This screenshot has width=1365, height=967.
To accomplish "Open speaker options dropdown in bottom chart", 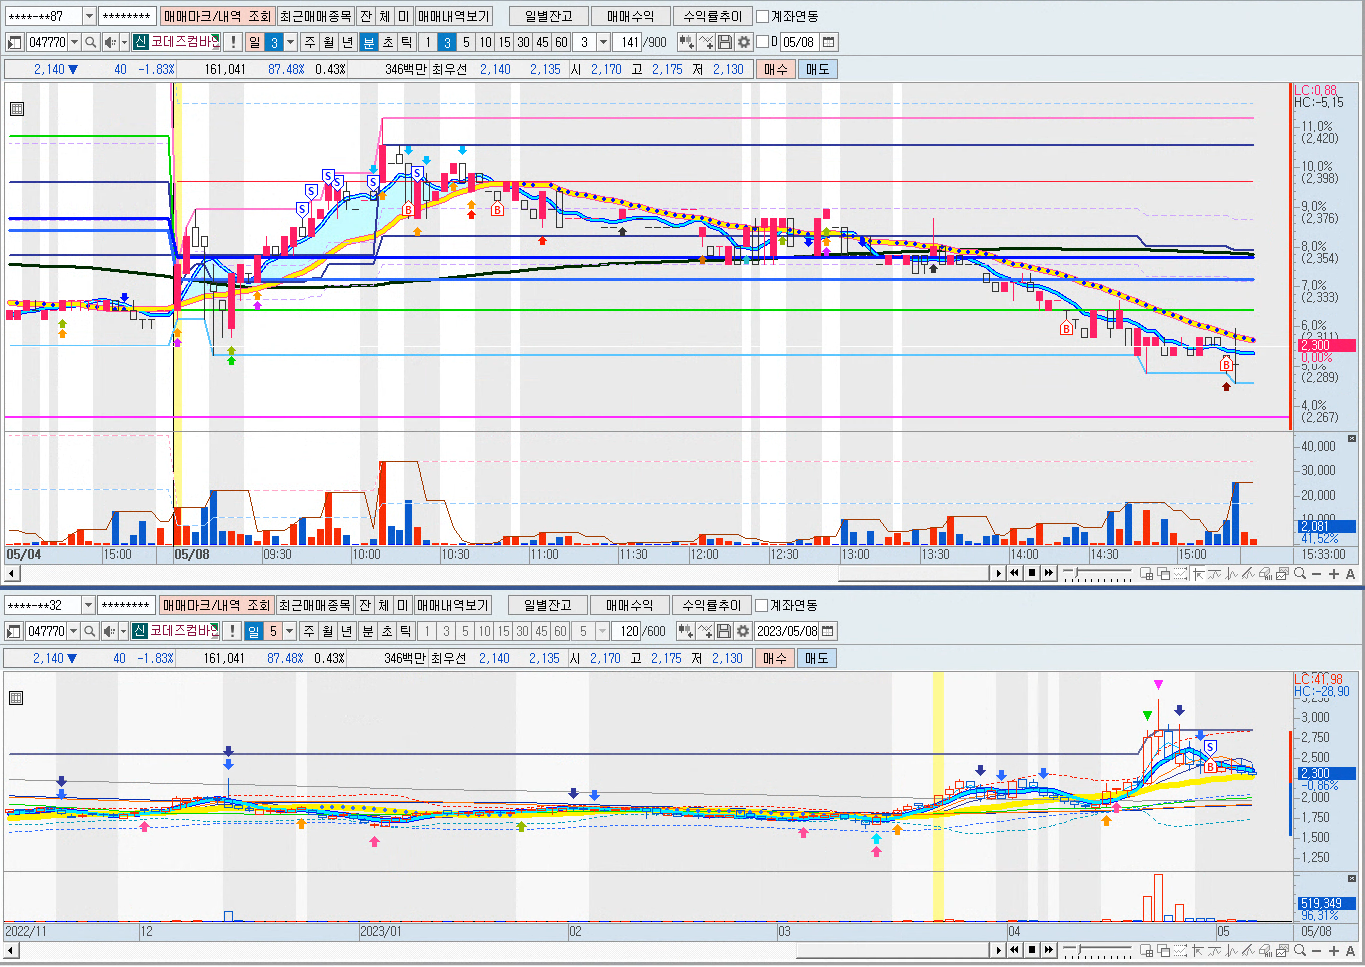I will click(x=123, y=631).
